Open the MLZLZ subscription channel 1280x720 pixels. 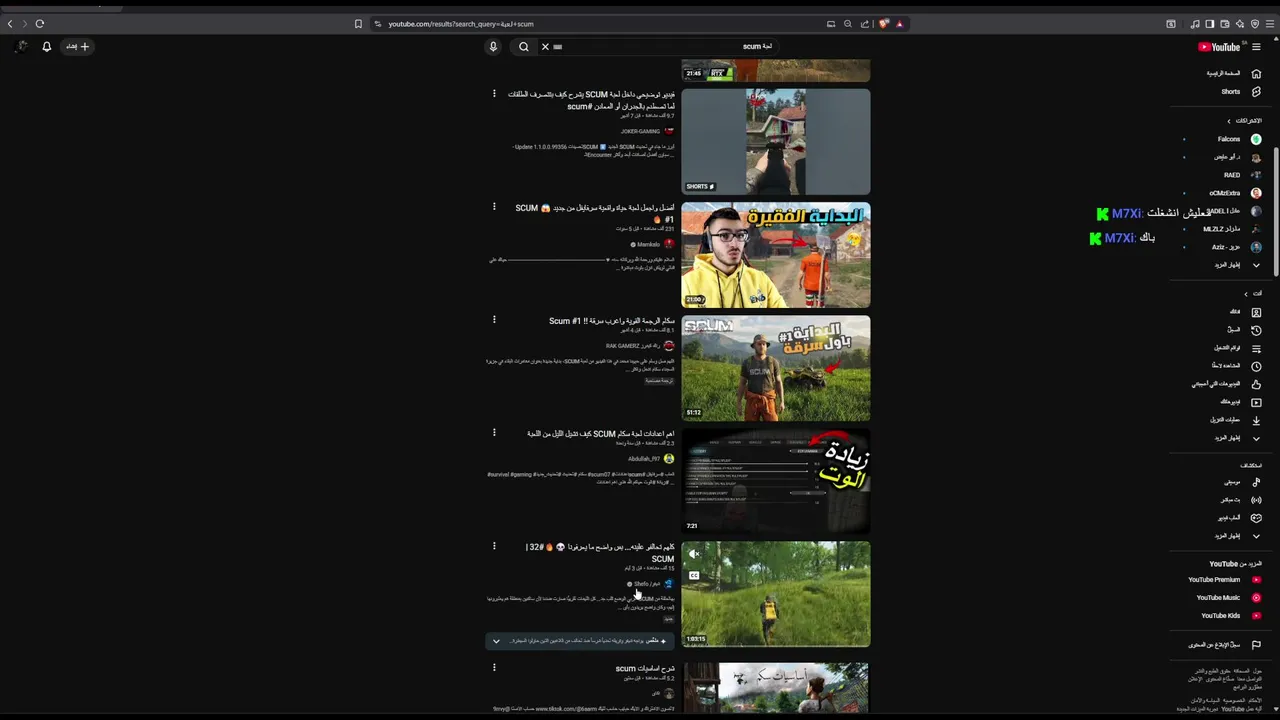pos(1234,229)
